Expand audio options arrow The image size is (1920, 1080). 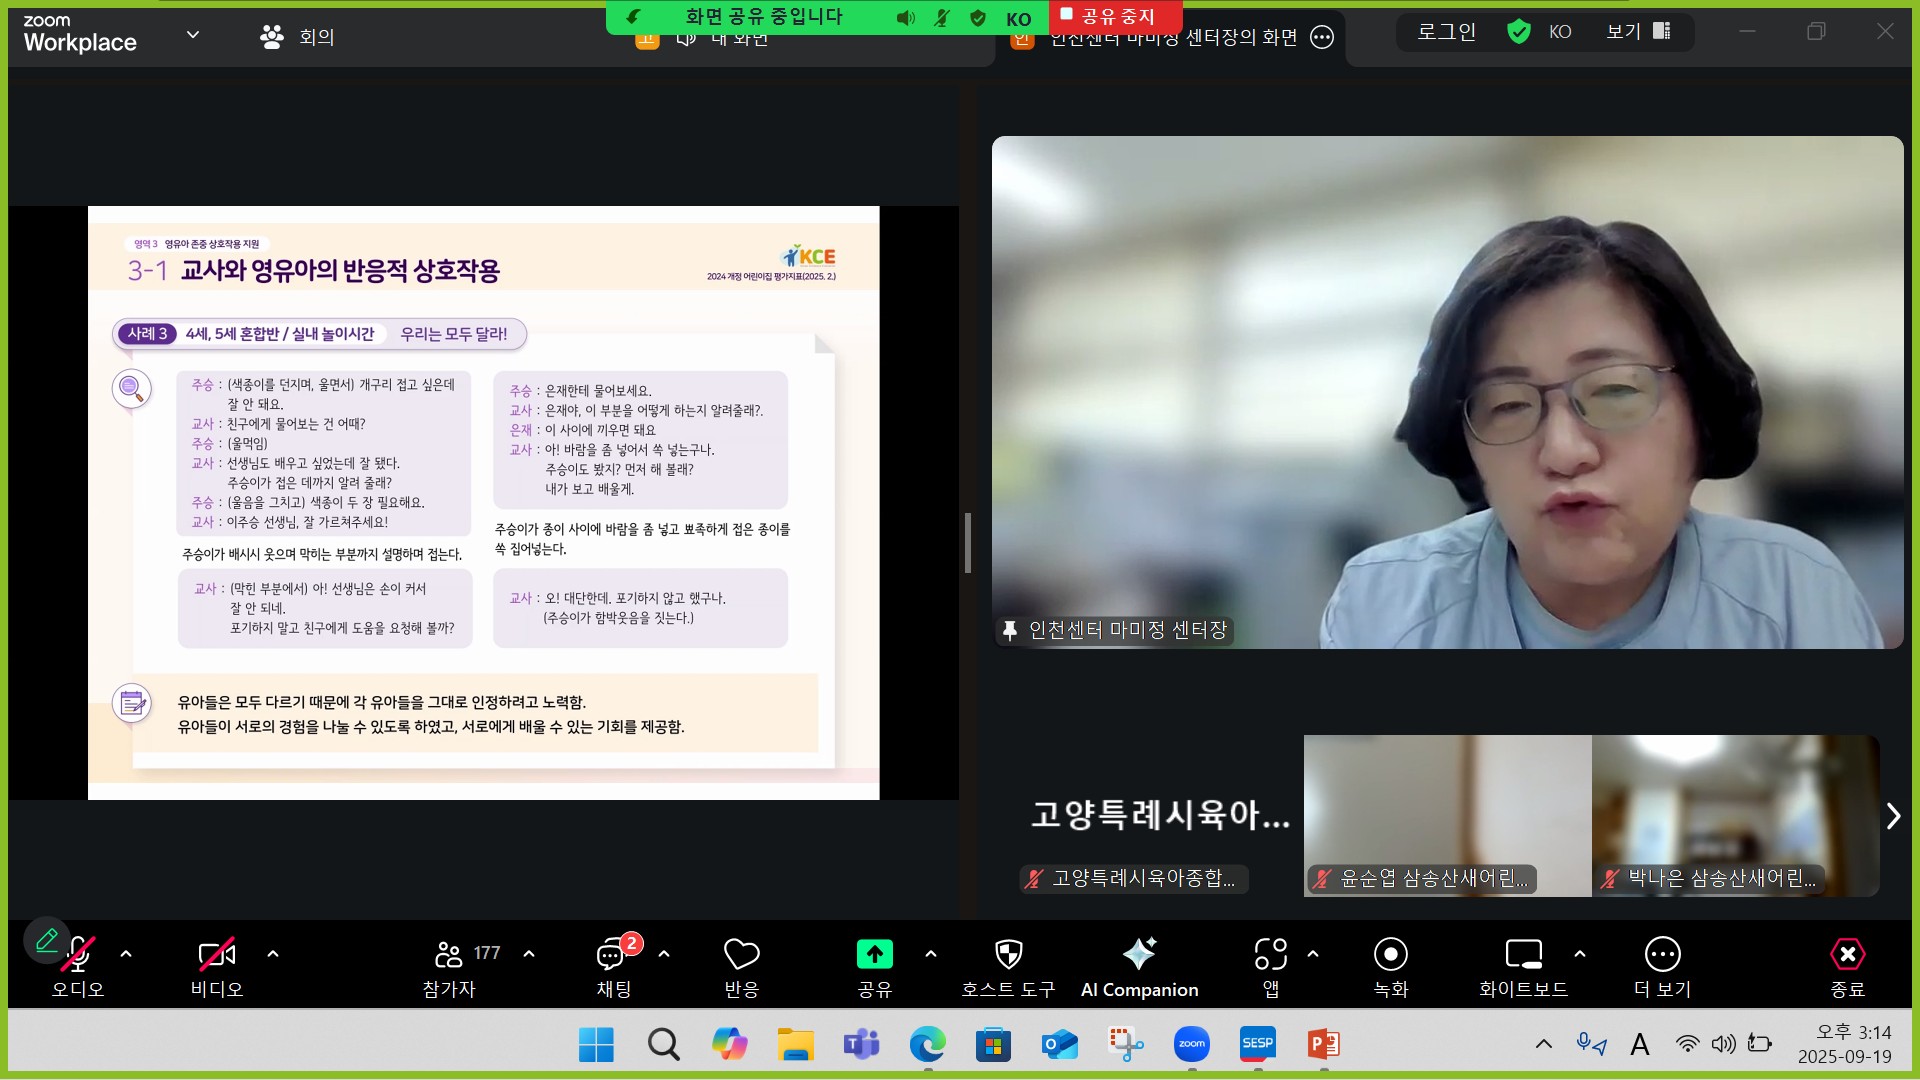point(126,954)
